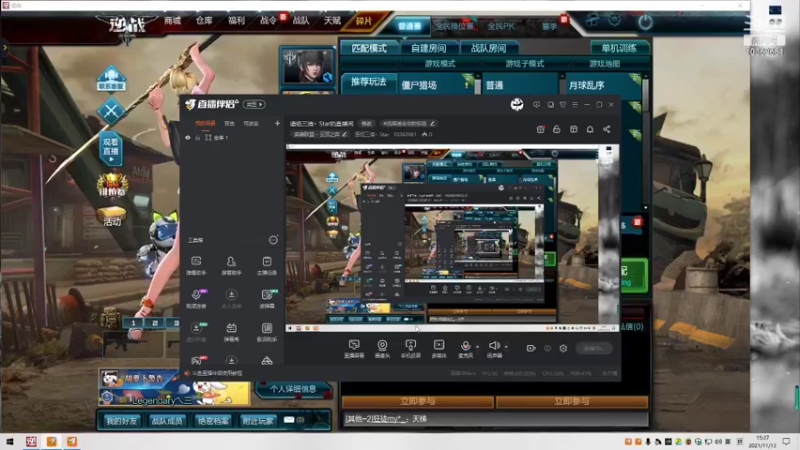Open the game settings gear in top bar

click(x=615, y=20)
